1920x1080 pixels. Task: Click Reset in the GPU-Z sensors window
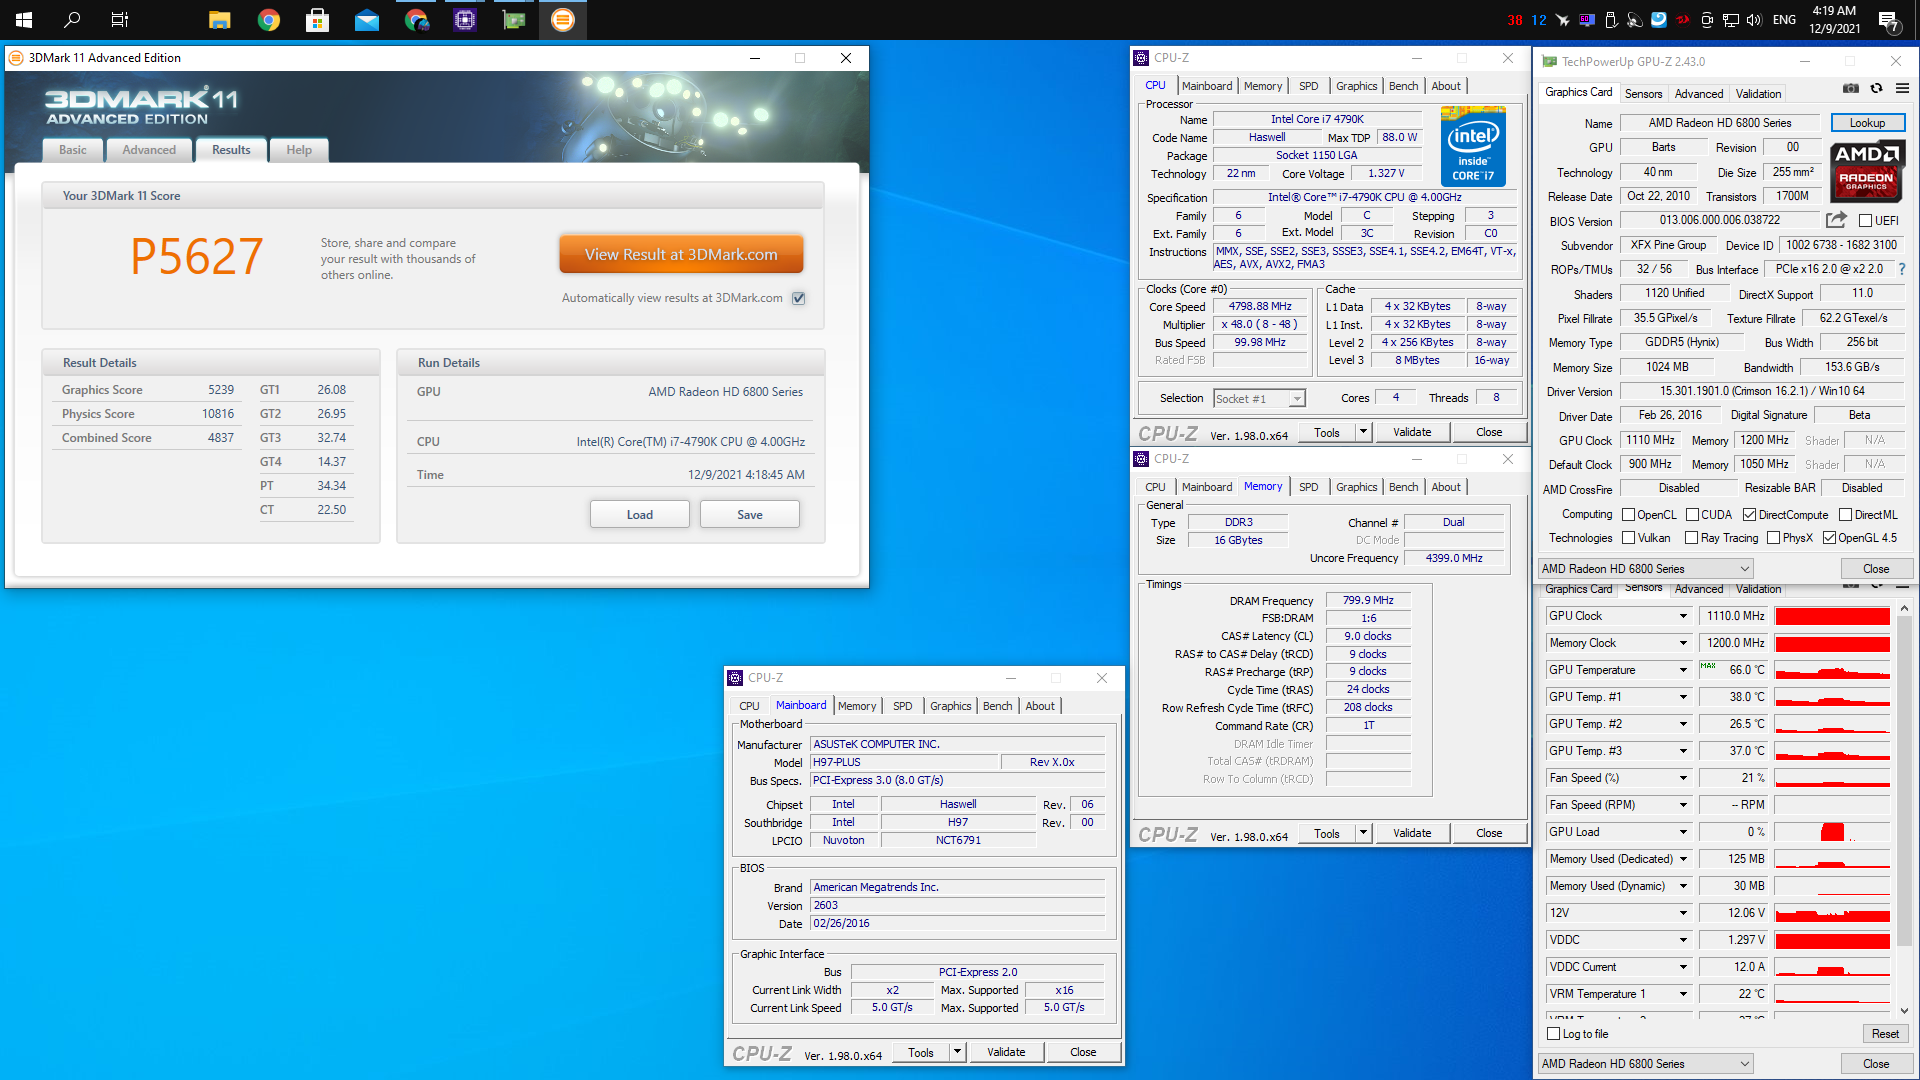1885,1034
